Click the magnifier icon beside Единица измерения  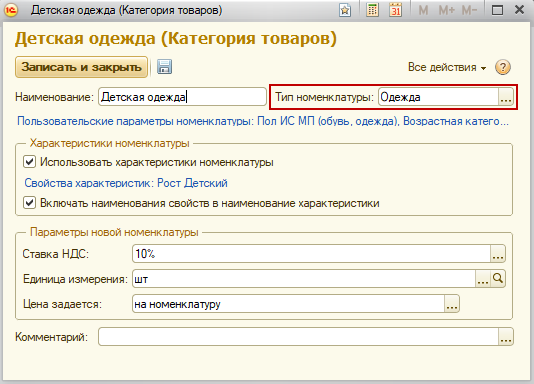coord(498,279)
